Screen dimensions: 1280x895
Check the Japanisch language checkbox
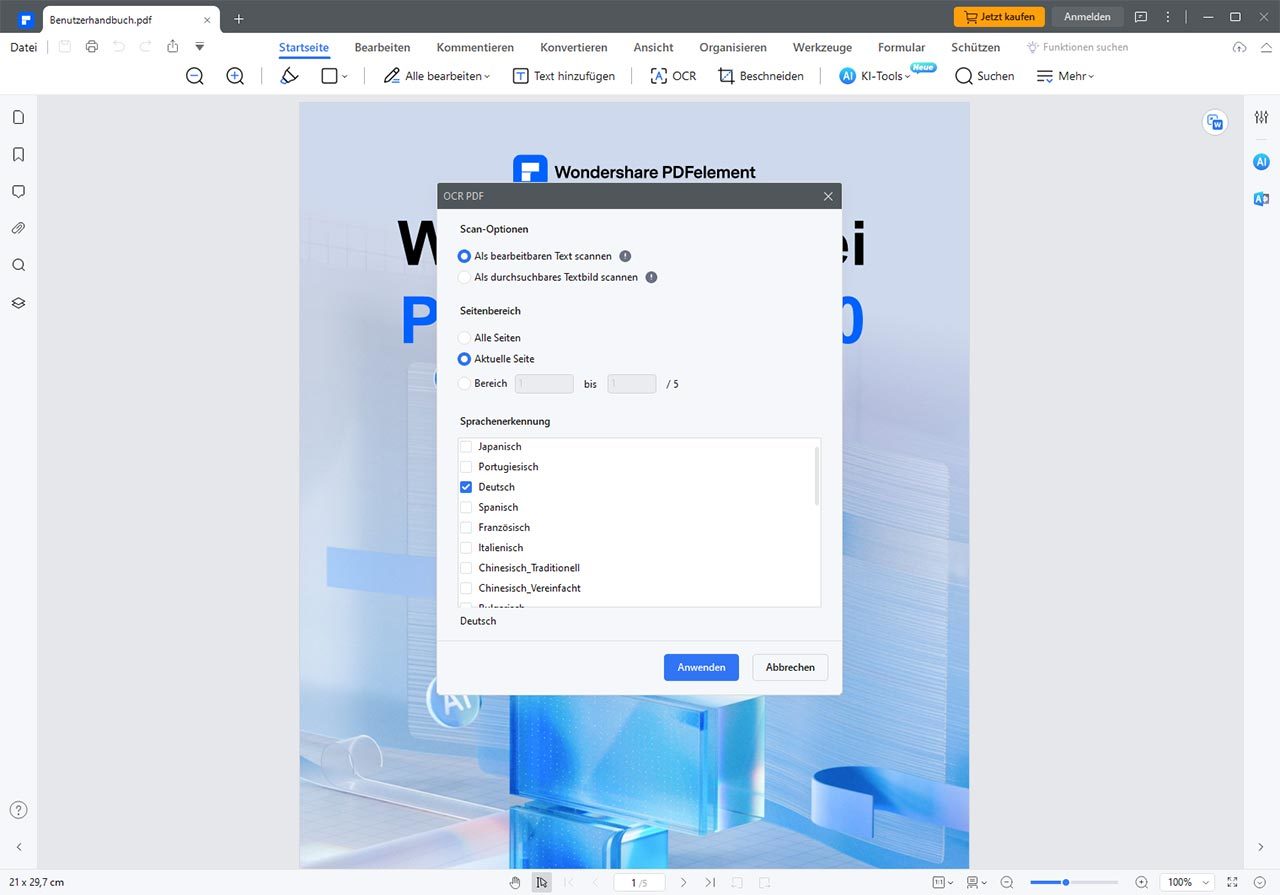pos(465,447)
